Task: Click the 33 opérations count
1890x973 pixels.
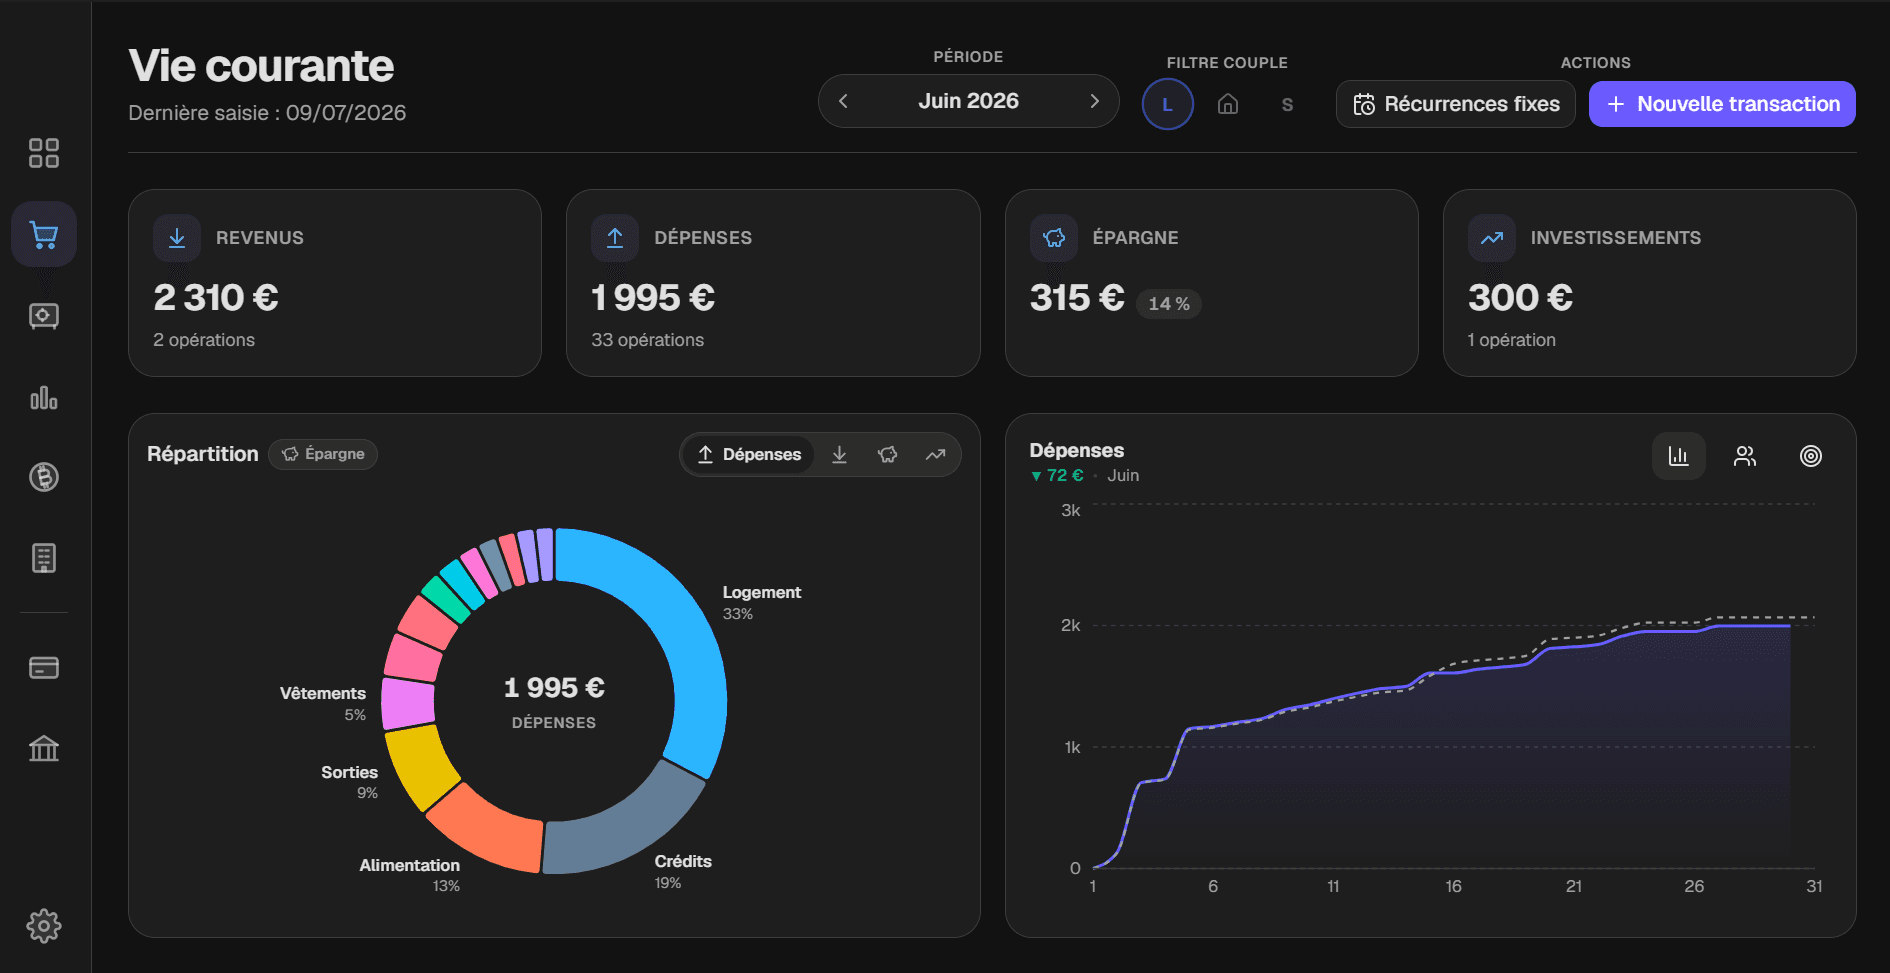Action: (x=647, y=340)
